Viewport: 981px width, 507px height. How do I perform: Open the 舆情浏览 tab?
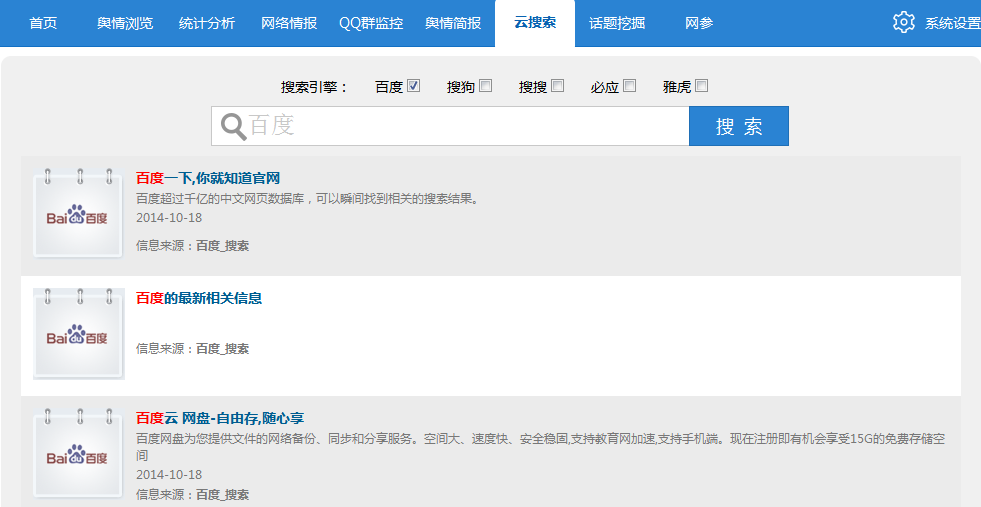click(x=125, y=23)
